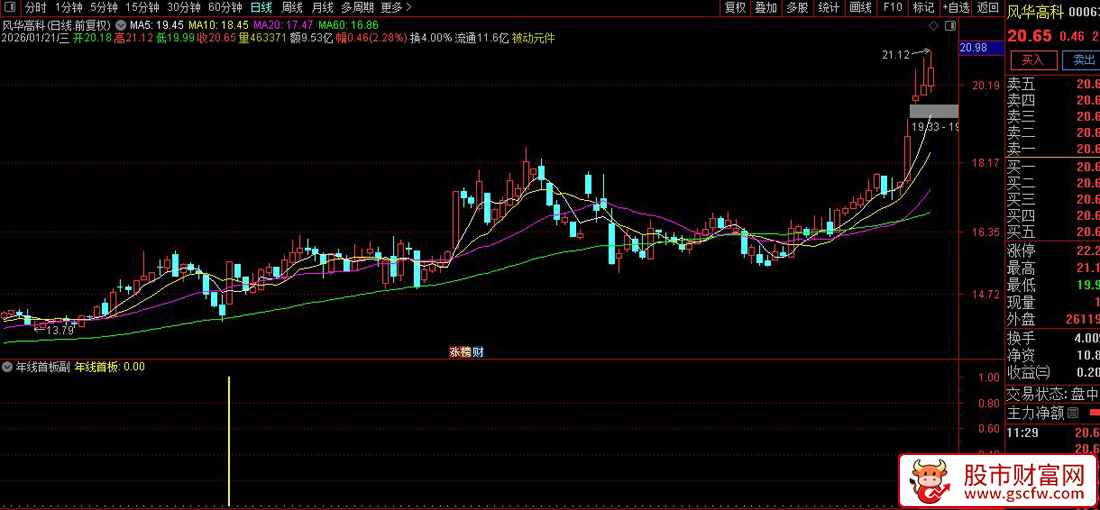This screenshot has width=1100, height=510.
Task: Switch to the 日线 daily chart
Action: pyautogui.click(x=261, y=8)
